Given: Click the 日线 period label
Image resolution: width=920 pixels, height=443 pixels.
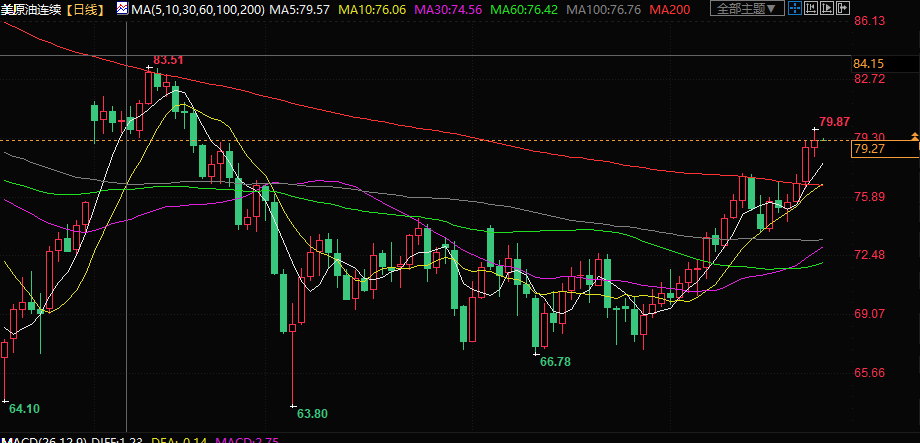Looking at the screenshot, I should [x=85, y=9].
